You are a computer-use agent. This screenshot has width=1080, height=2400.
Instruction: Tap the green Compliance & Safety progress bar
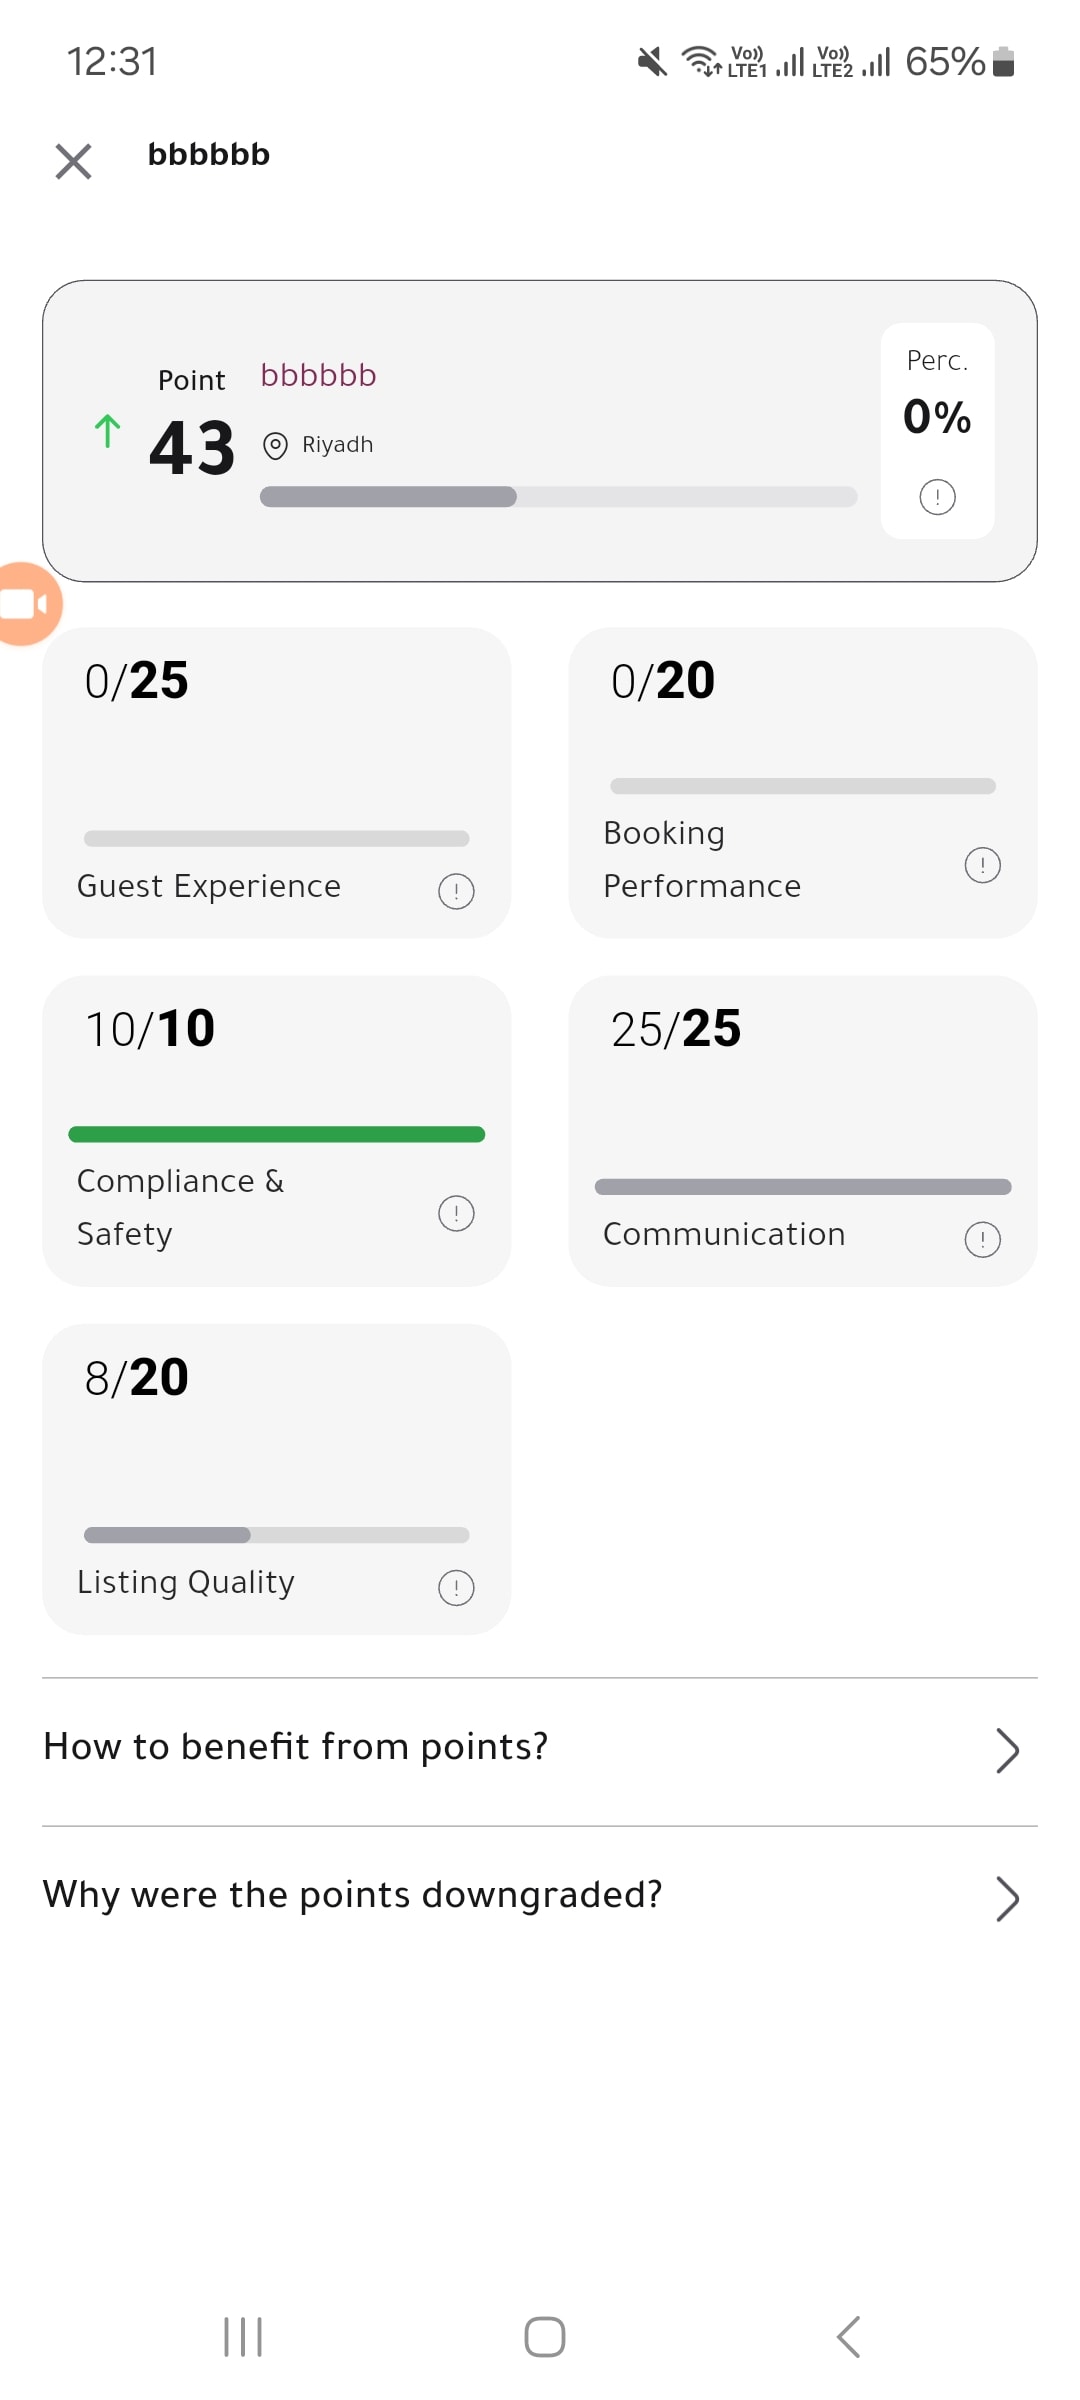pyautogui.click(x=276, y=1134)
